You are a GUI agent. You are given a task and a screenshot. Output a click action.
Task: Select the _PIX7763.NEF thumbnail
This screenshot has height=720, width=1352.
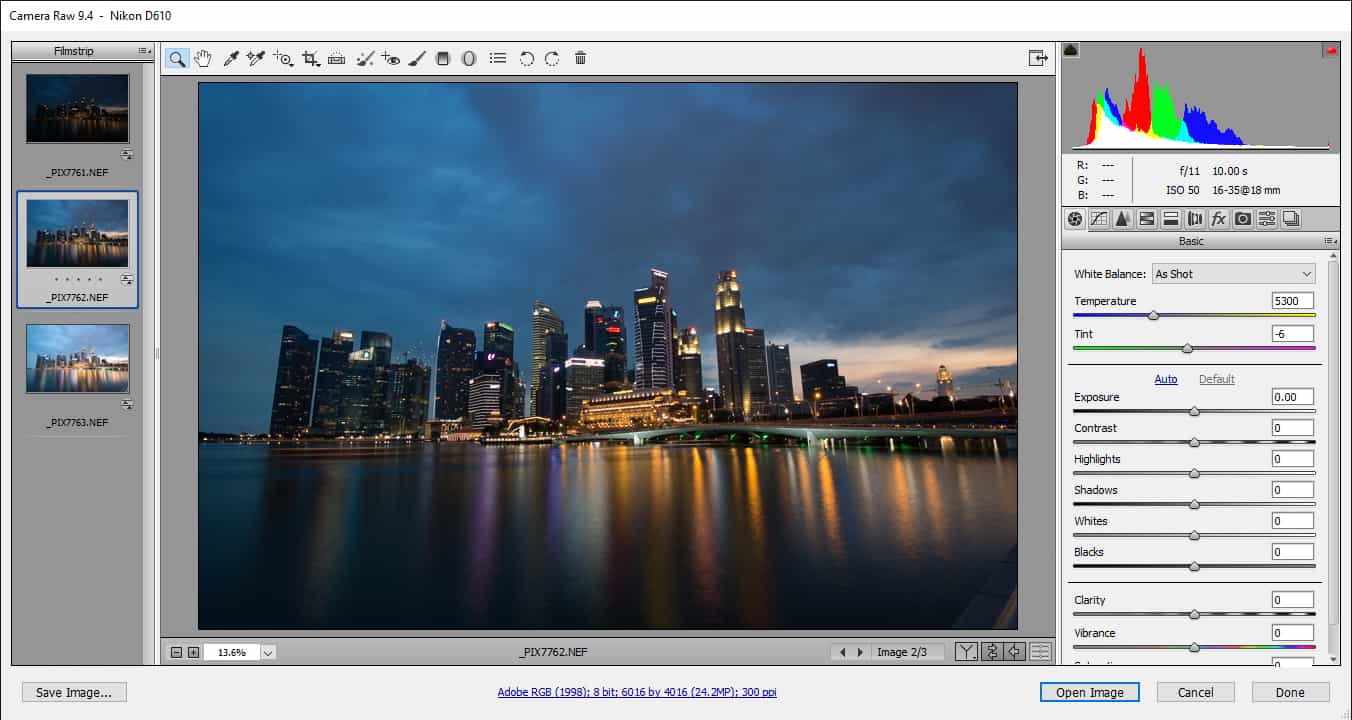click(78, 358)
